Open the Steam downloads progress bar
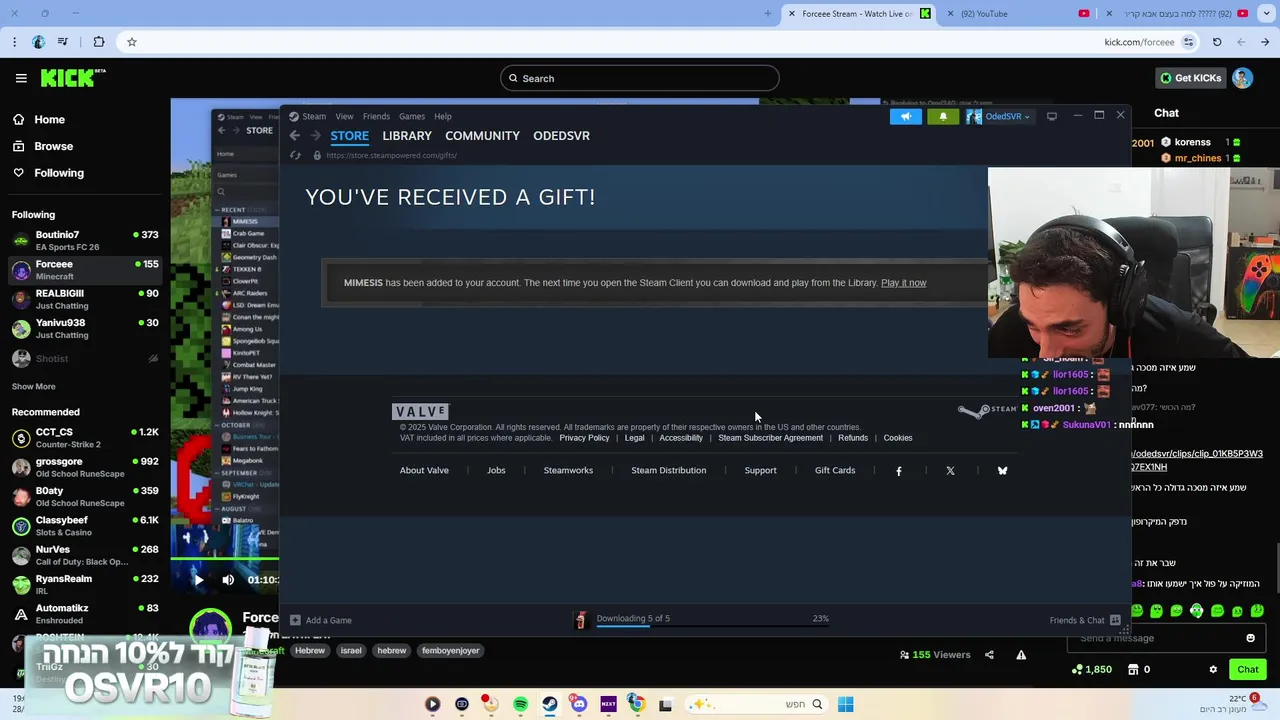This screenshot has height=720, width=1280. coord(712,624)
